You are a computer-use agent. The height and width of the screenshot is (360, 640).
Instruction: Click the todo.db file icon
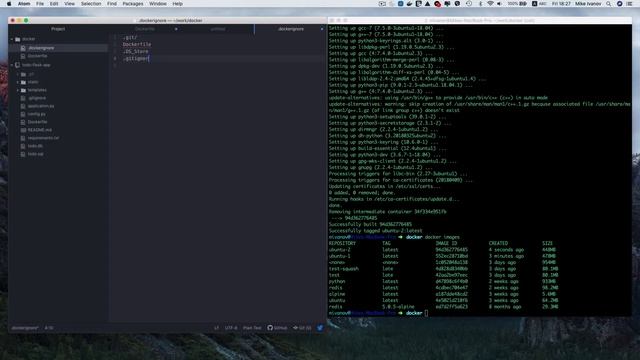(x=23, y=146)
